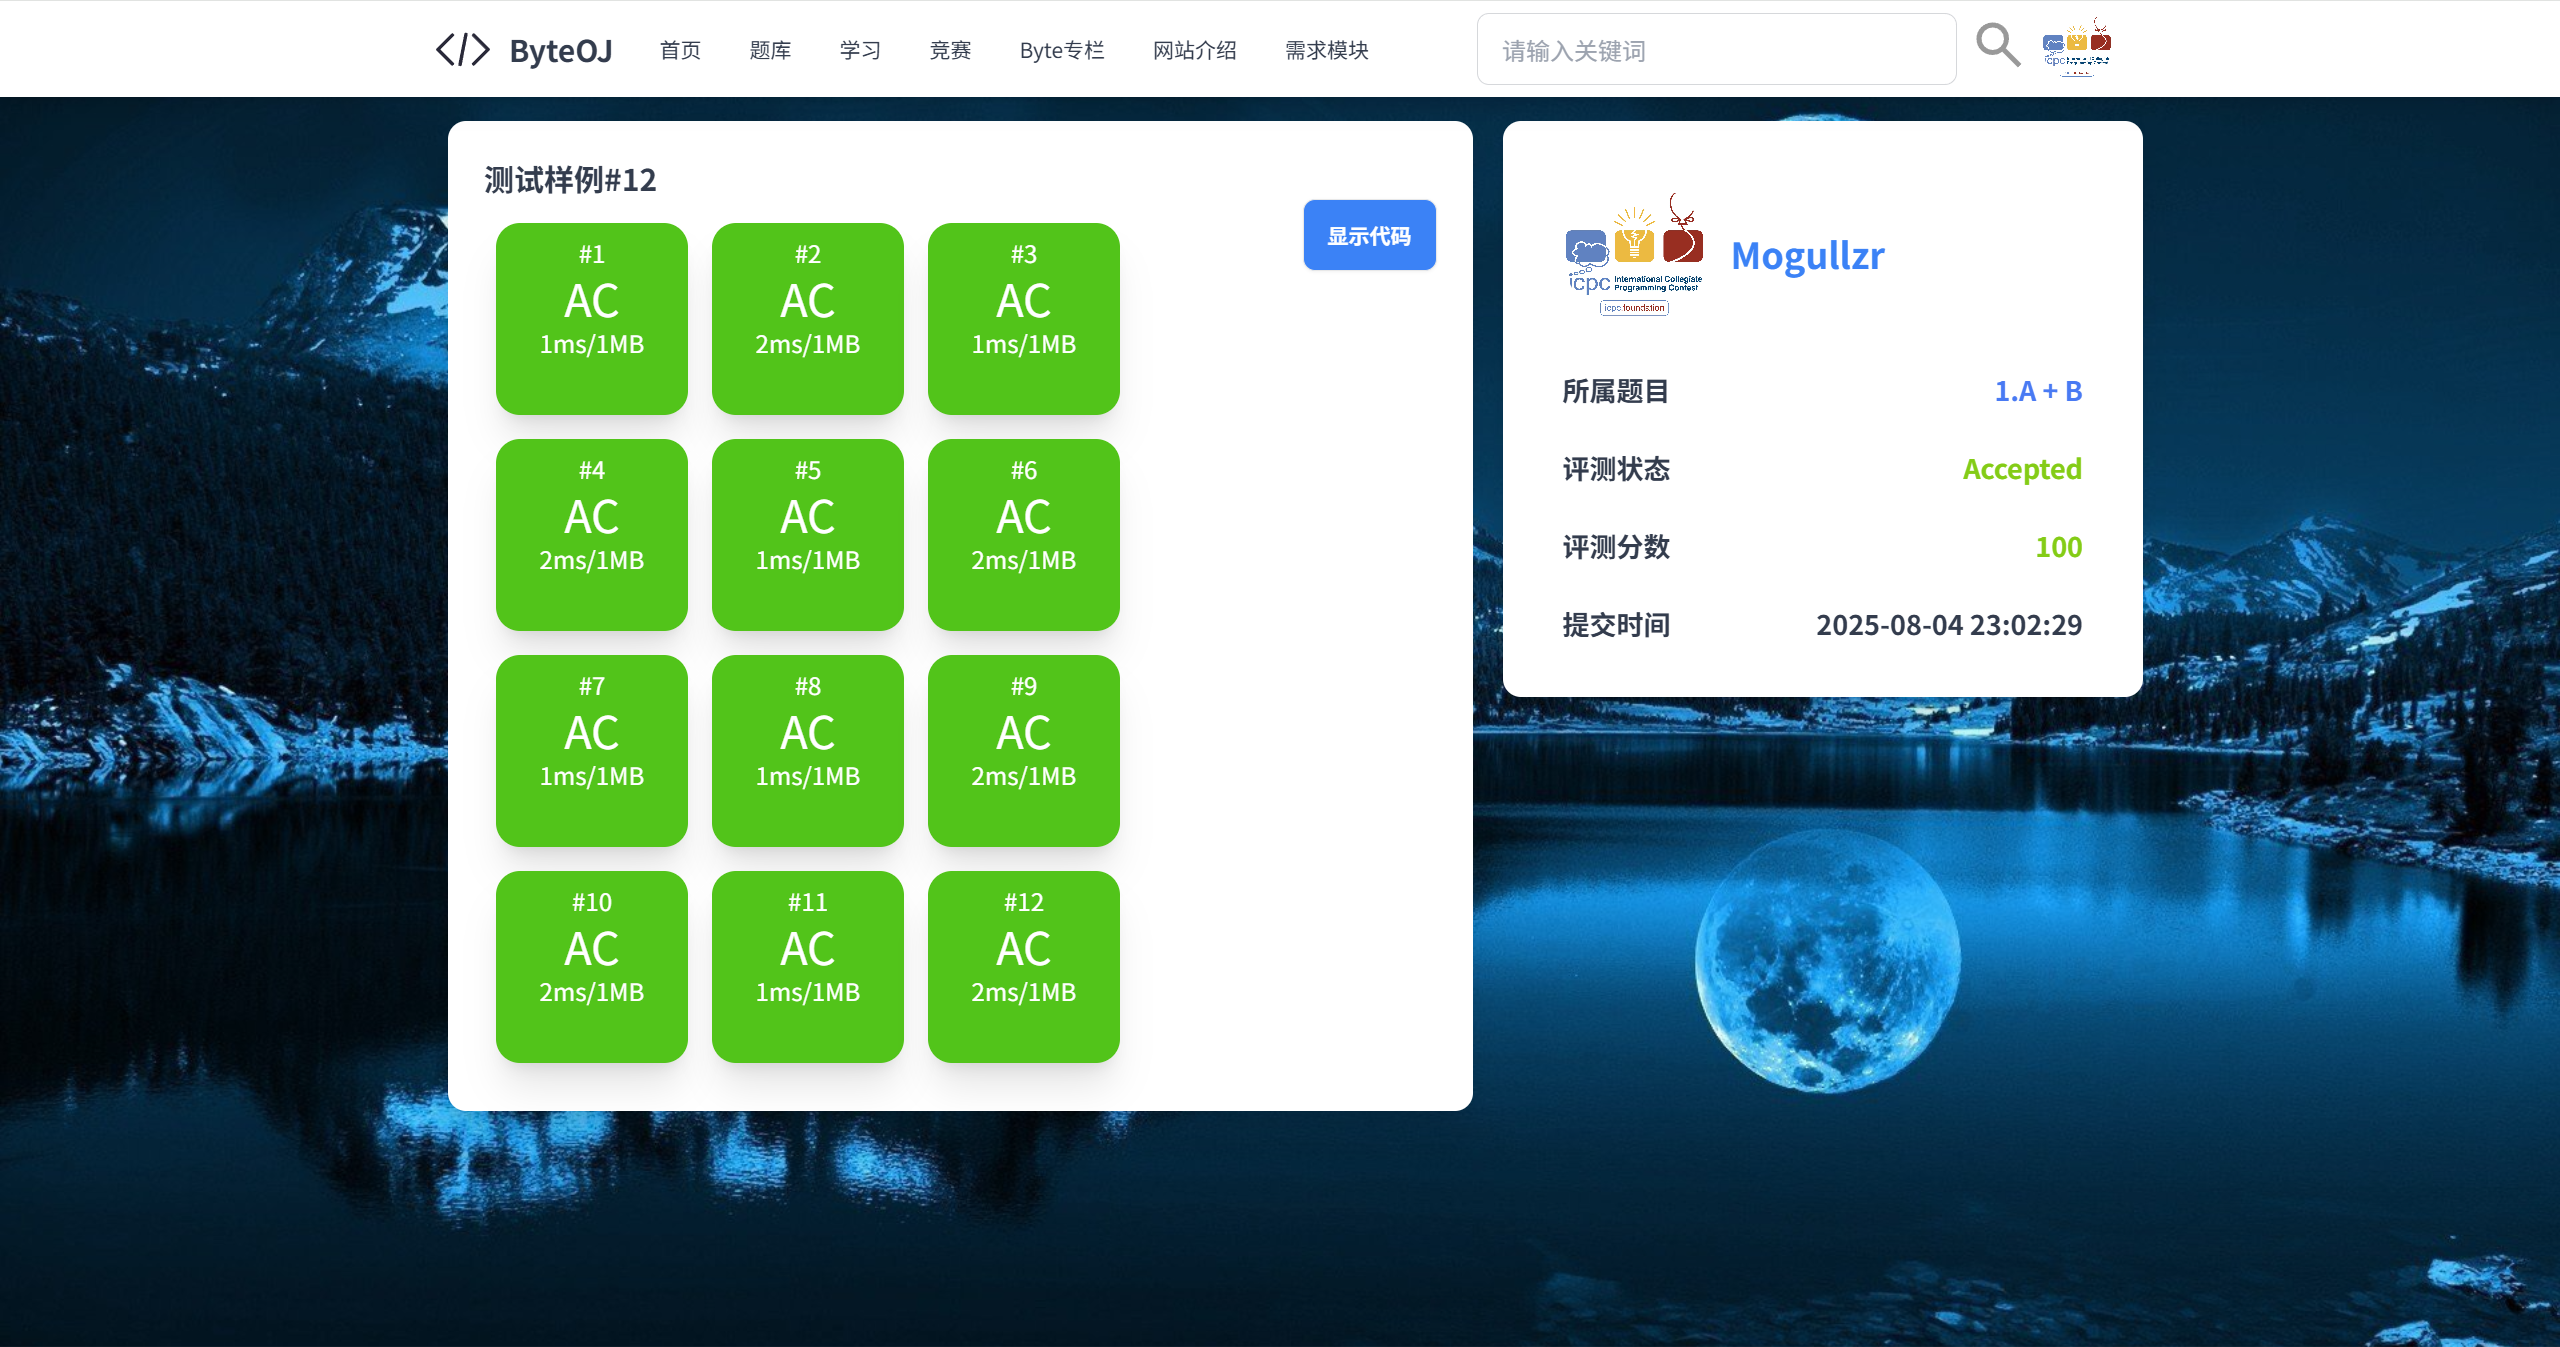The height and width of the screenshot is (1347, 2560).
Task: Go to 需求模块 page
Action: tap(1326, 50)
